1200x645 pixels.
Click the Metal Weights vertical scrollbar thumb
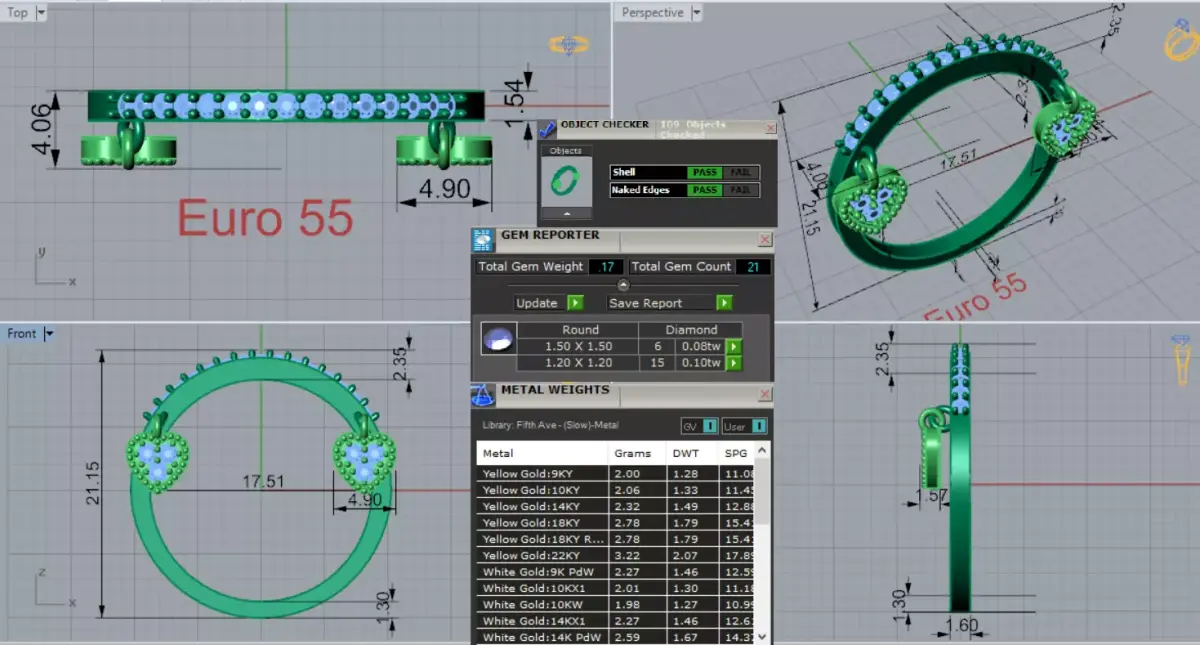point(762,492)
